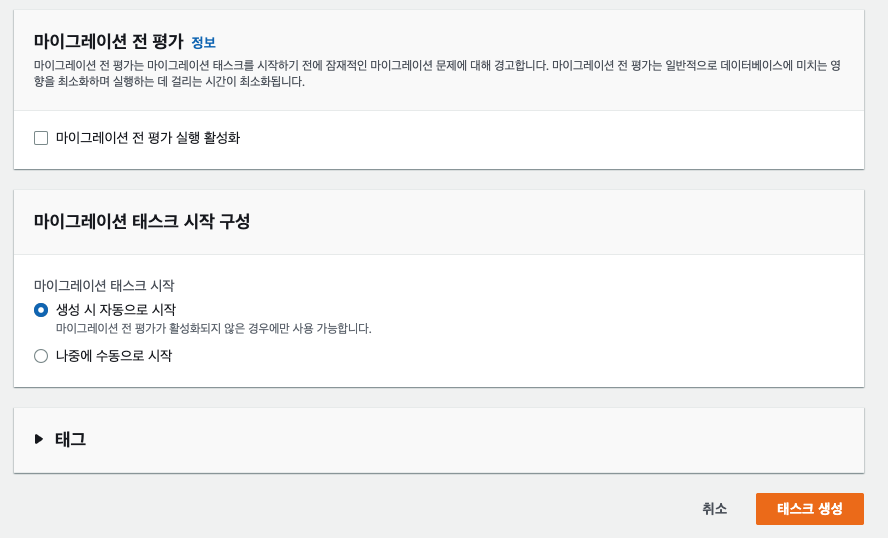888x538 pixels.
Task: Click empty area beside the assessment checkbox row
Action: (x=538, y=139)
